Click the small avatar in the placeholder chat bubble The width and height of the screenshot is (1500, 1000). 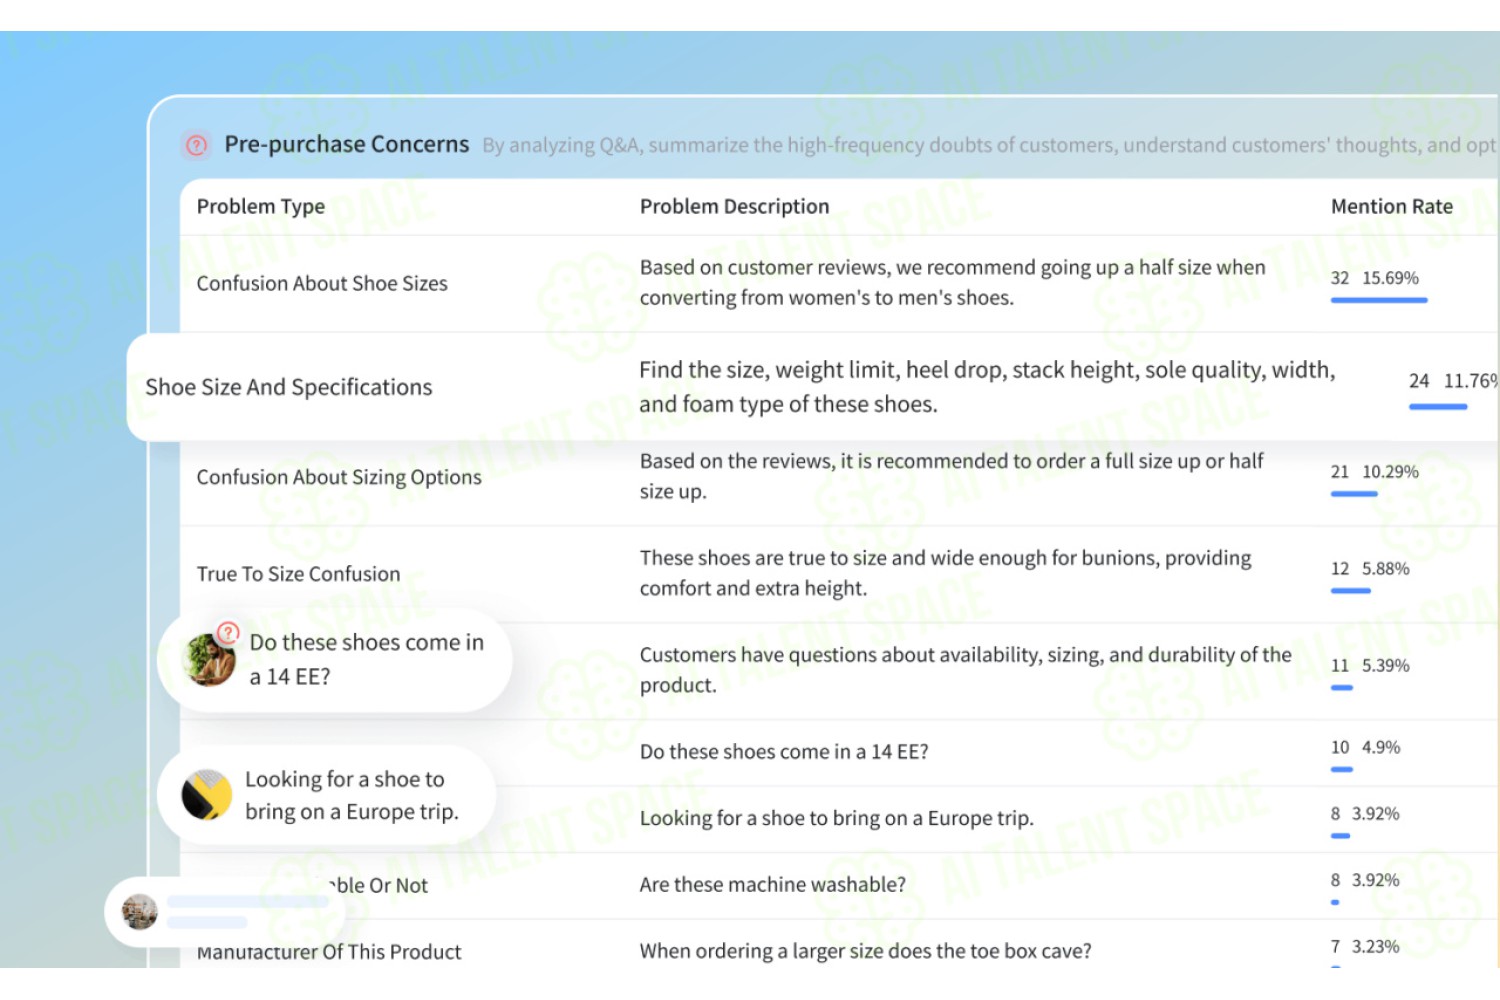[x=139, y=911]
